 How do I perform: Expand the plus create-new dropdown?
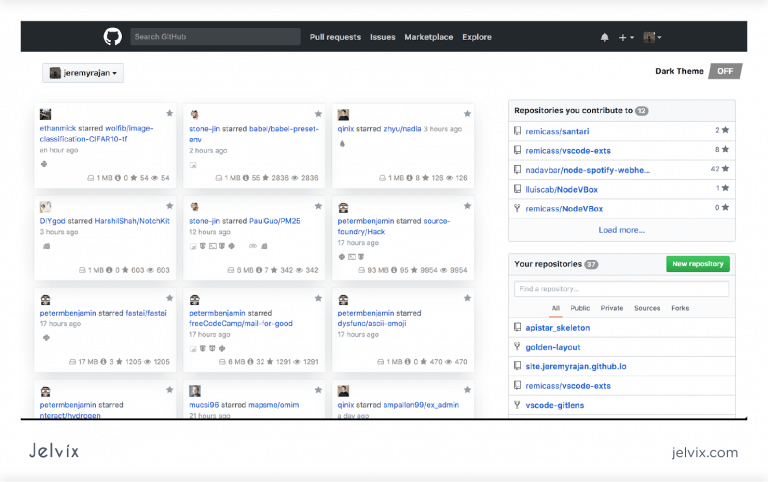626,37
